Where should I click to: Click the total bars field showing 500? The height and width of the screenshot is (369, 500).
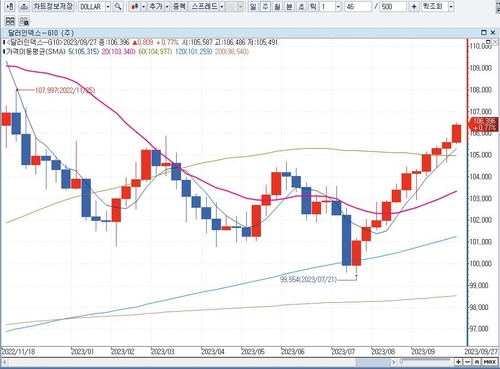point(393,7)
